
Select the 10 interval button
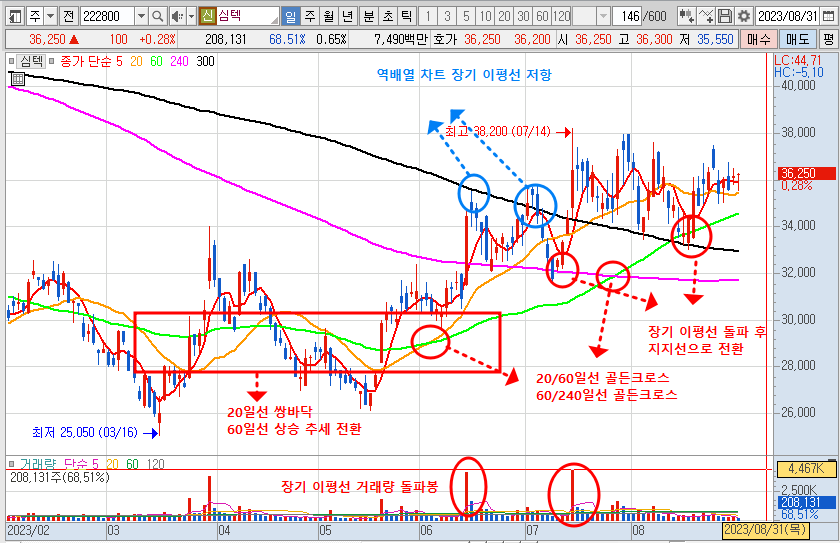pyautogui.click(x=485, y=17)
